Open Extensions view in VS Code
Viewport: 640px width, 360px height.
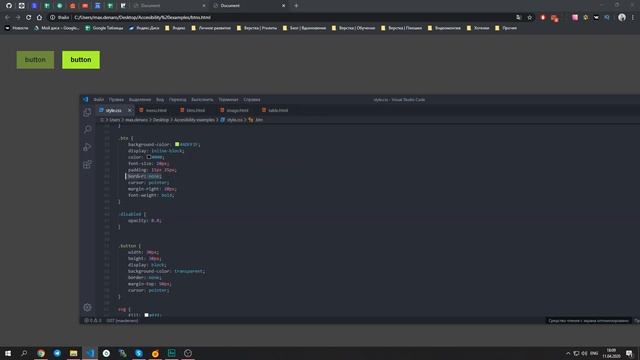pos(87,164)
